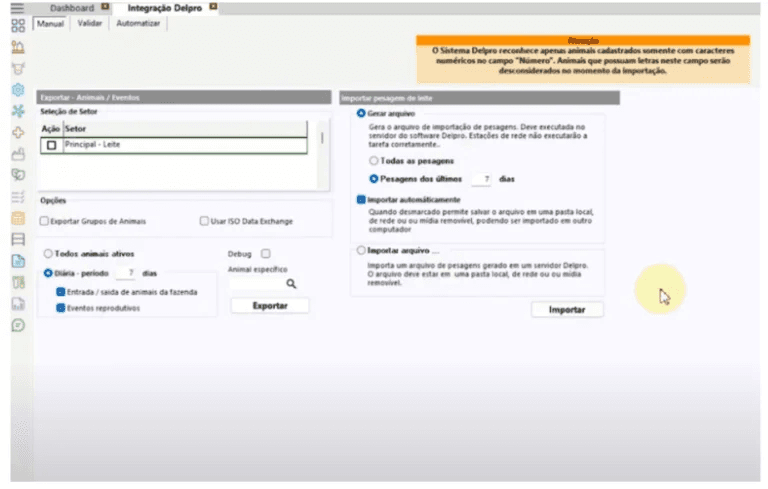The width and height of the screenshot is (768, 489).
Task: Click the magnifier search icon for Animal específico
Action: point(291,284)
